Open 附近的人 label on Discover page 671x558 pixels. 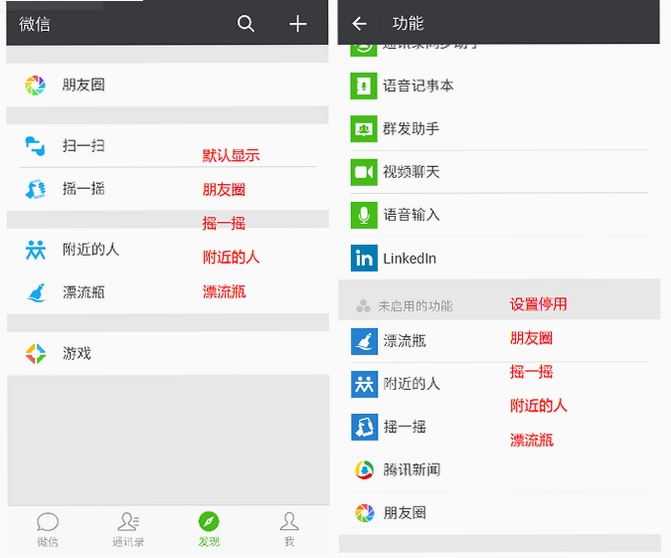91,249
